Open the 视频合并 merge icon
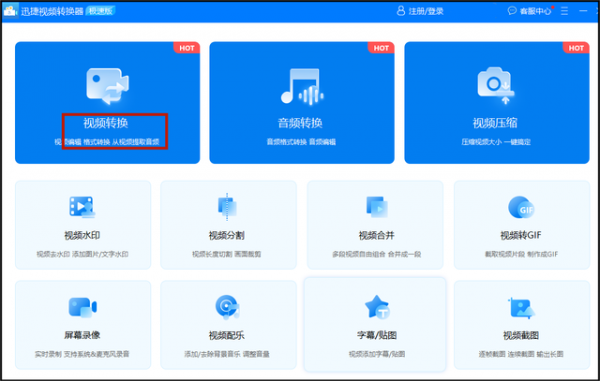This screenshot has height=381, width=600. click(x=377, y=207)
